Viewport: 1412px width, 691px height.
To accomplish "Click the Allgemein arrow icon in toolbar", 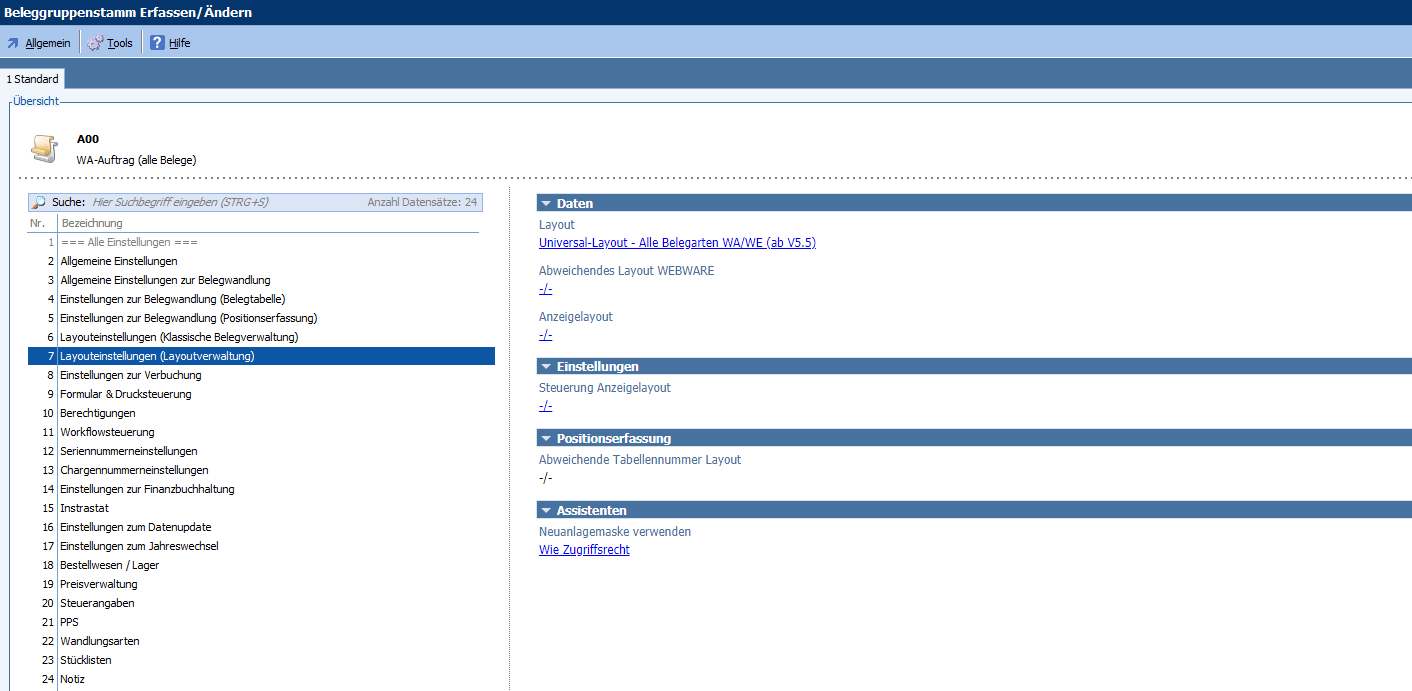I will pos(13,43).
